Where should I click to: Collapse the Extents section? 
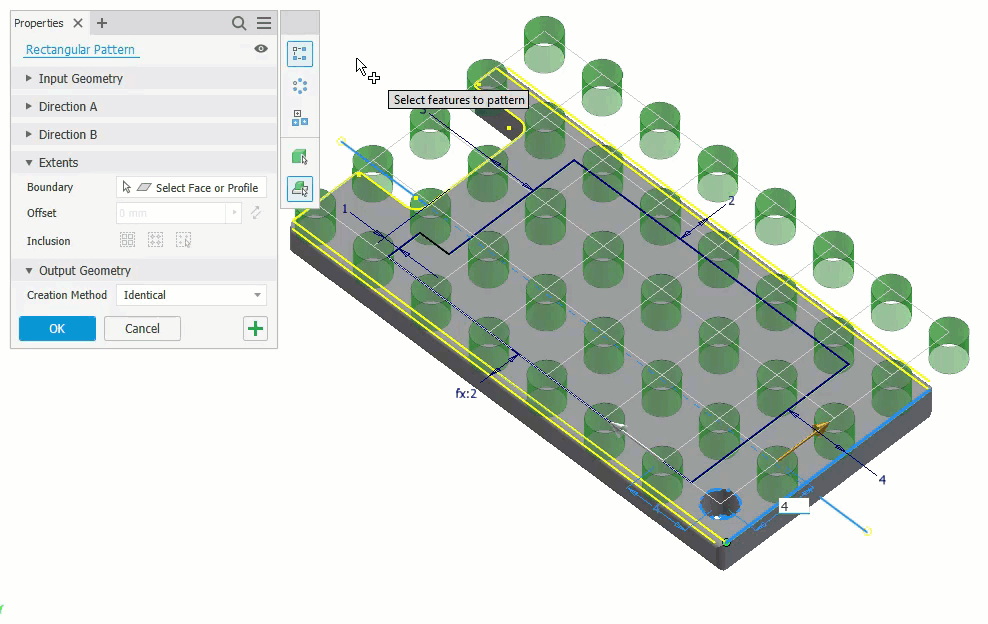click(x=144, y=163)
